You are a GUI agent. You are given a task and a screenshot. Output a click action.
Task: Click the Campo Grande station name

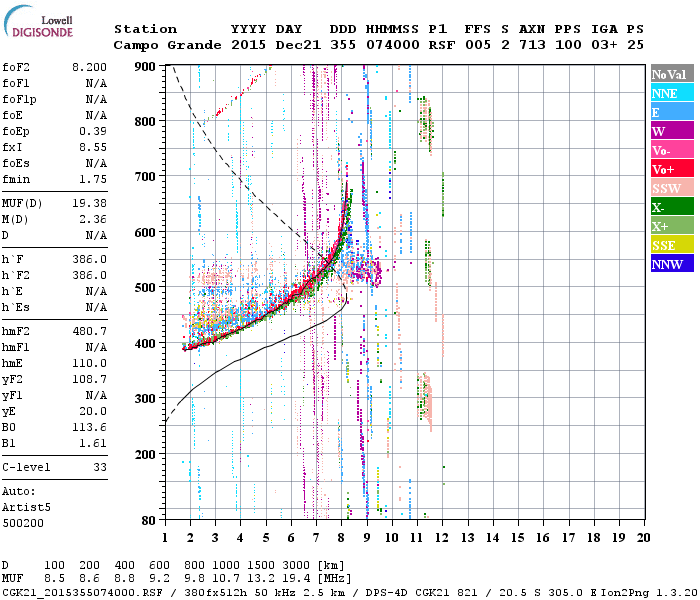tap(167, 45)
